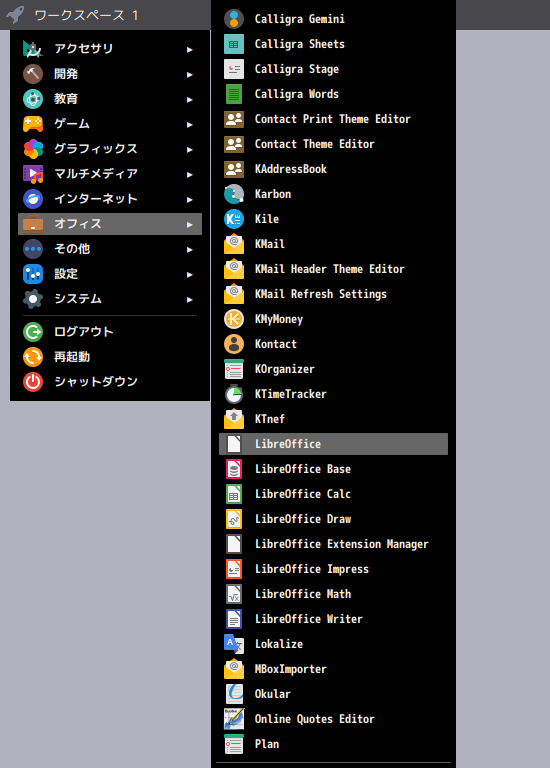Screen dimensions: 550x768
Task: Click the LibreOffice Draw yellow icon
Action: [234, 519]
